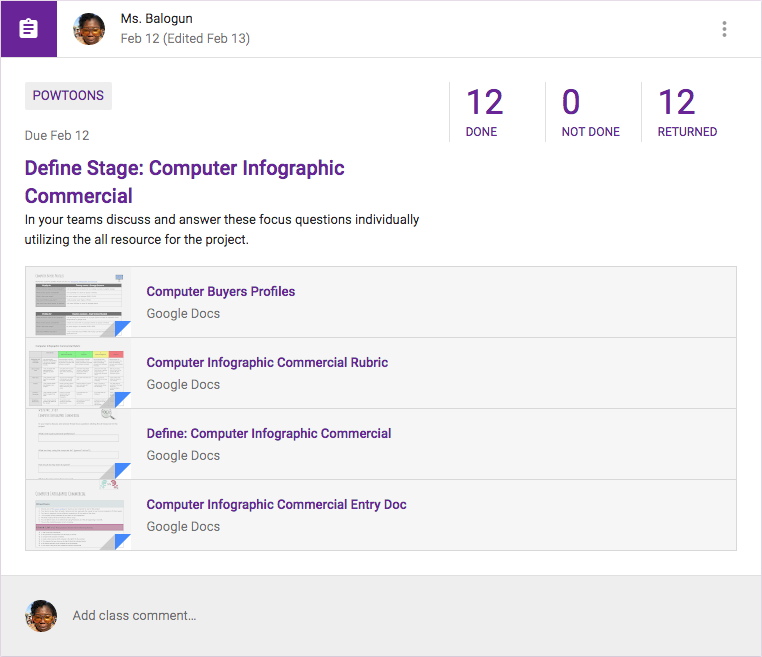The height and width of the screenshot is (657, 762).
Task: Open Computer Buyers Profiles document
Action: point(221,292)
